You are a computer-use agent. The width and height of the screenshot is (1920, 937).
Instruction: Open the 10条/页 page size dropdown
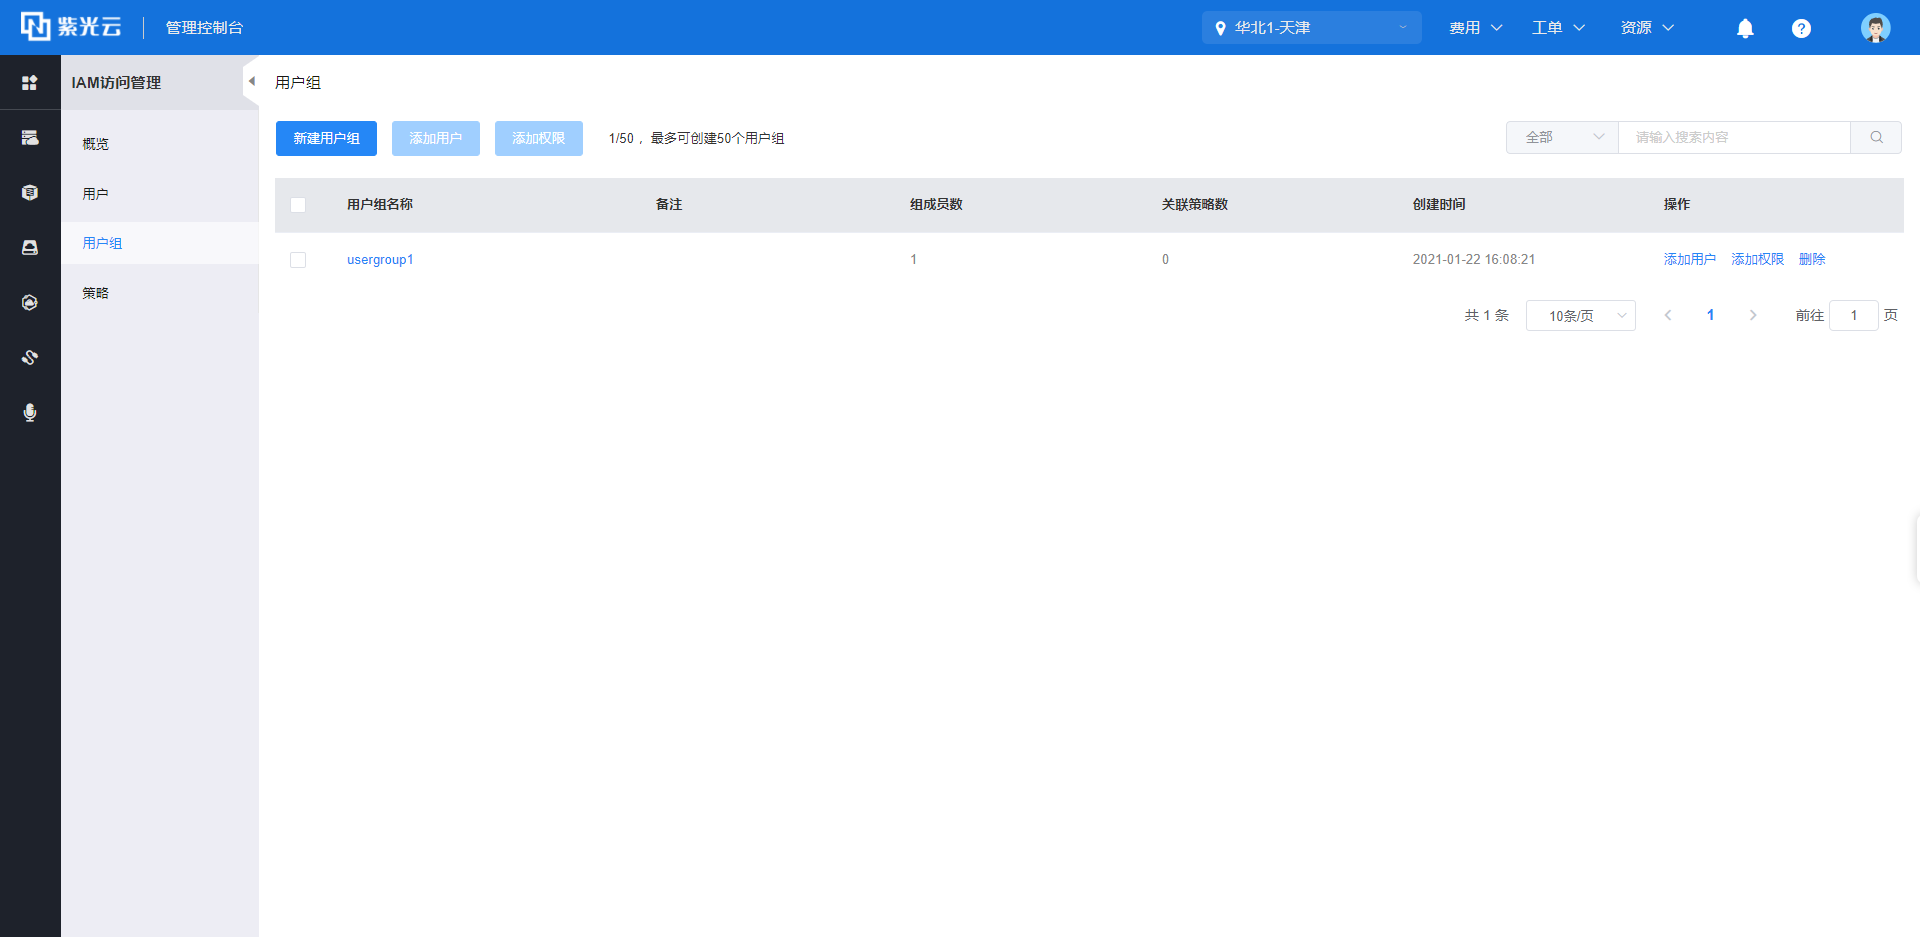click(x=1580, y=316)
